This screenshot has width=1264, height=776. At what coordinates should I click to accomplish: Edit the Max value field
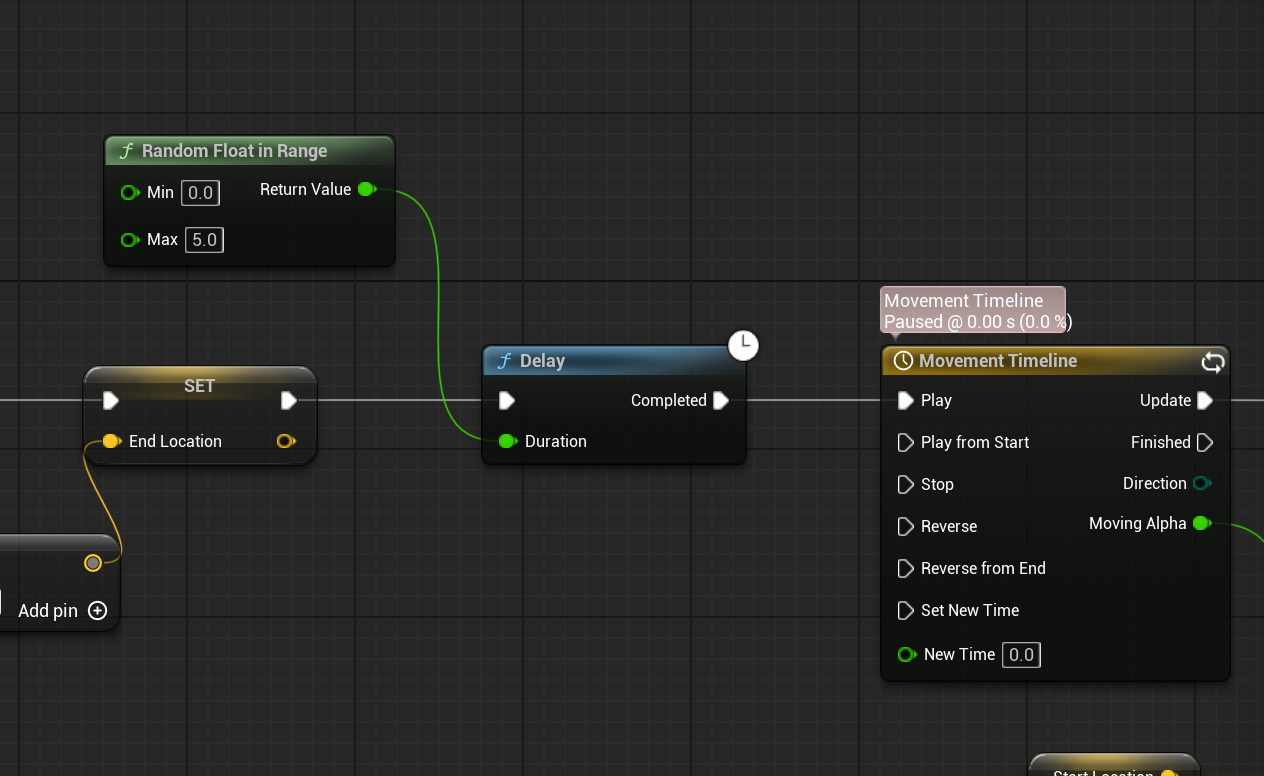point(204,239)
